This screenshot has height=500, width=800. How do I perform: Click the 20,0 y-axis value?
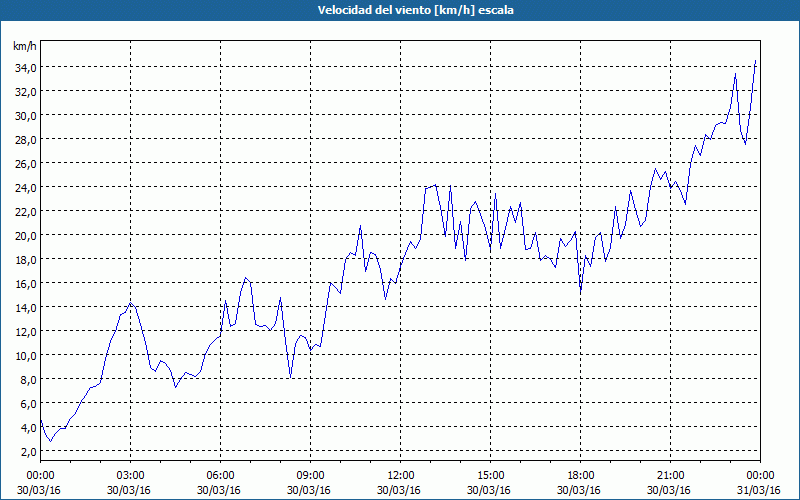pos(24,235)
